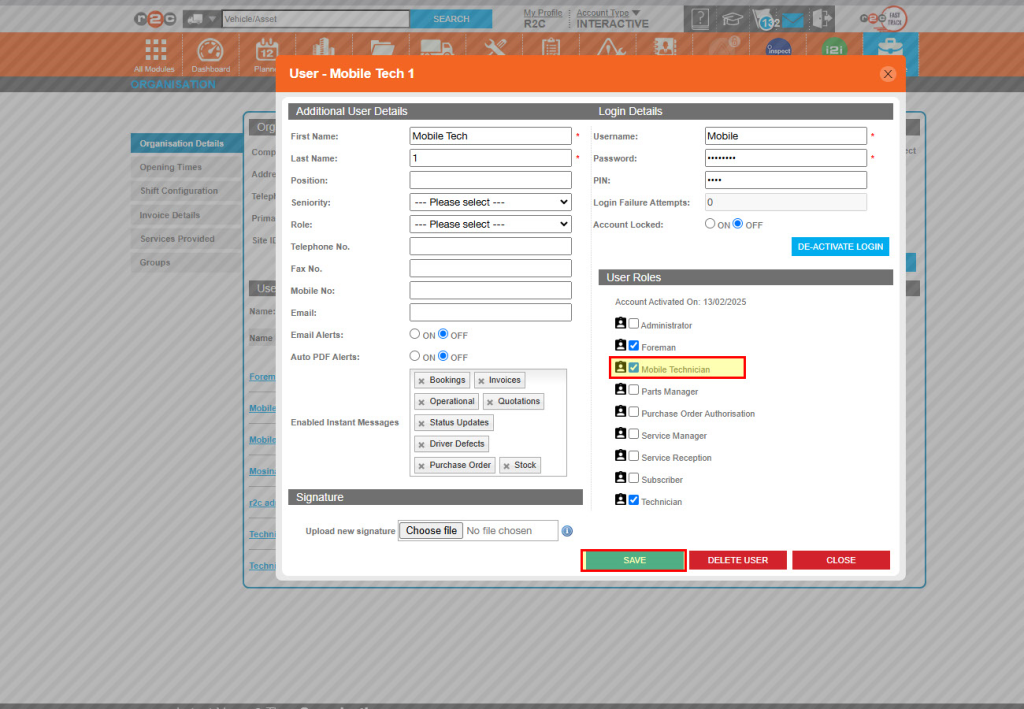Open the training graduation cap icon

(x=733, y=17)
